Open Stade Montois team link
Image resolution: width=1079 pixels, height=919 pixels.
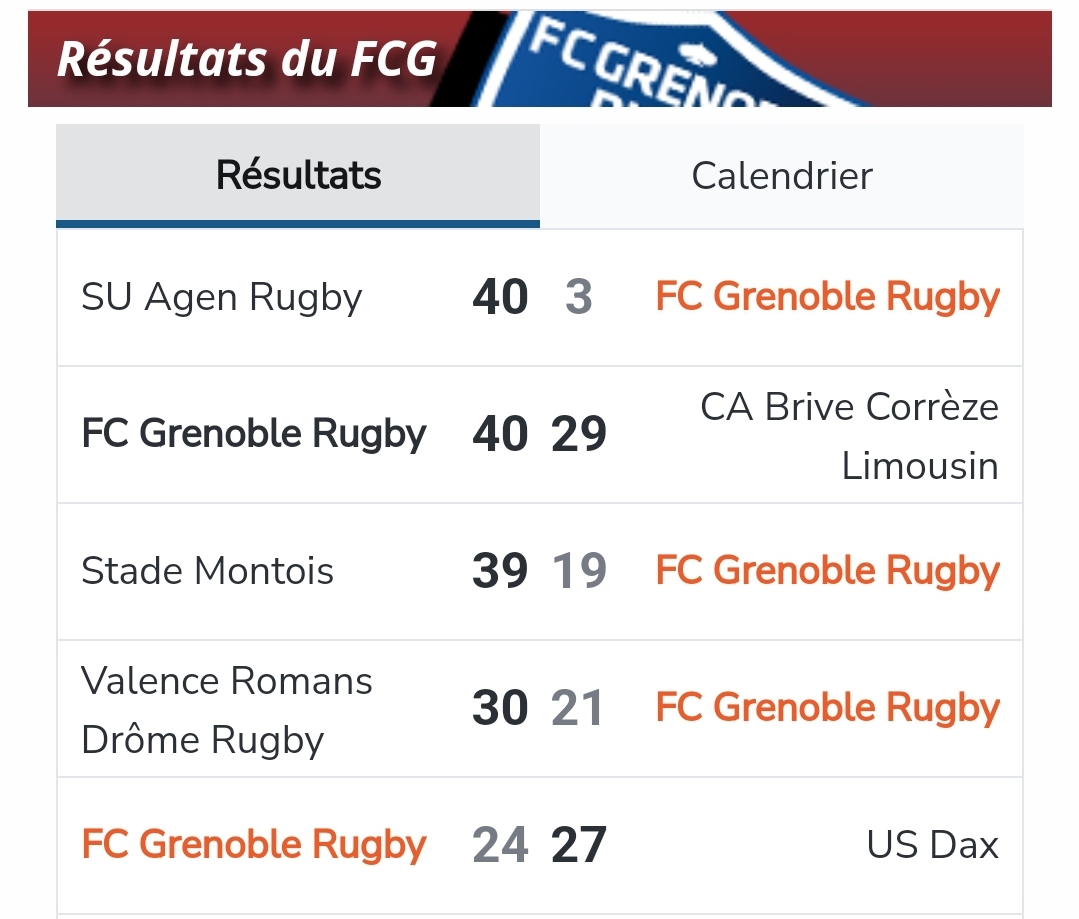click(207, 571)
